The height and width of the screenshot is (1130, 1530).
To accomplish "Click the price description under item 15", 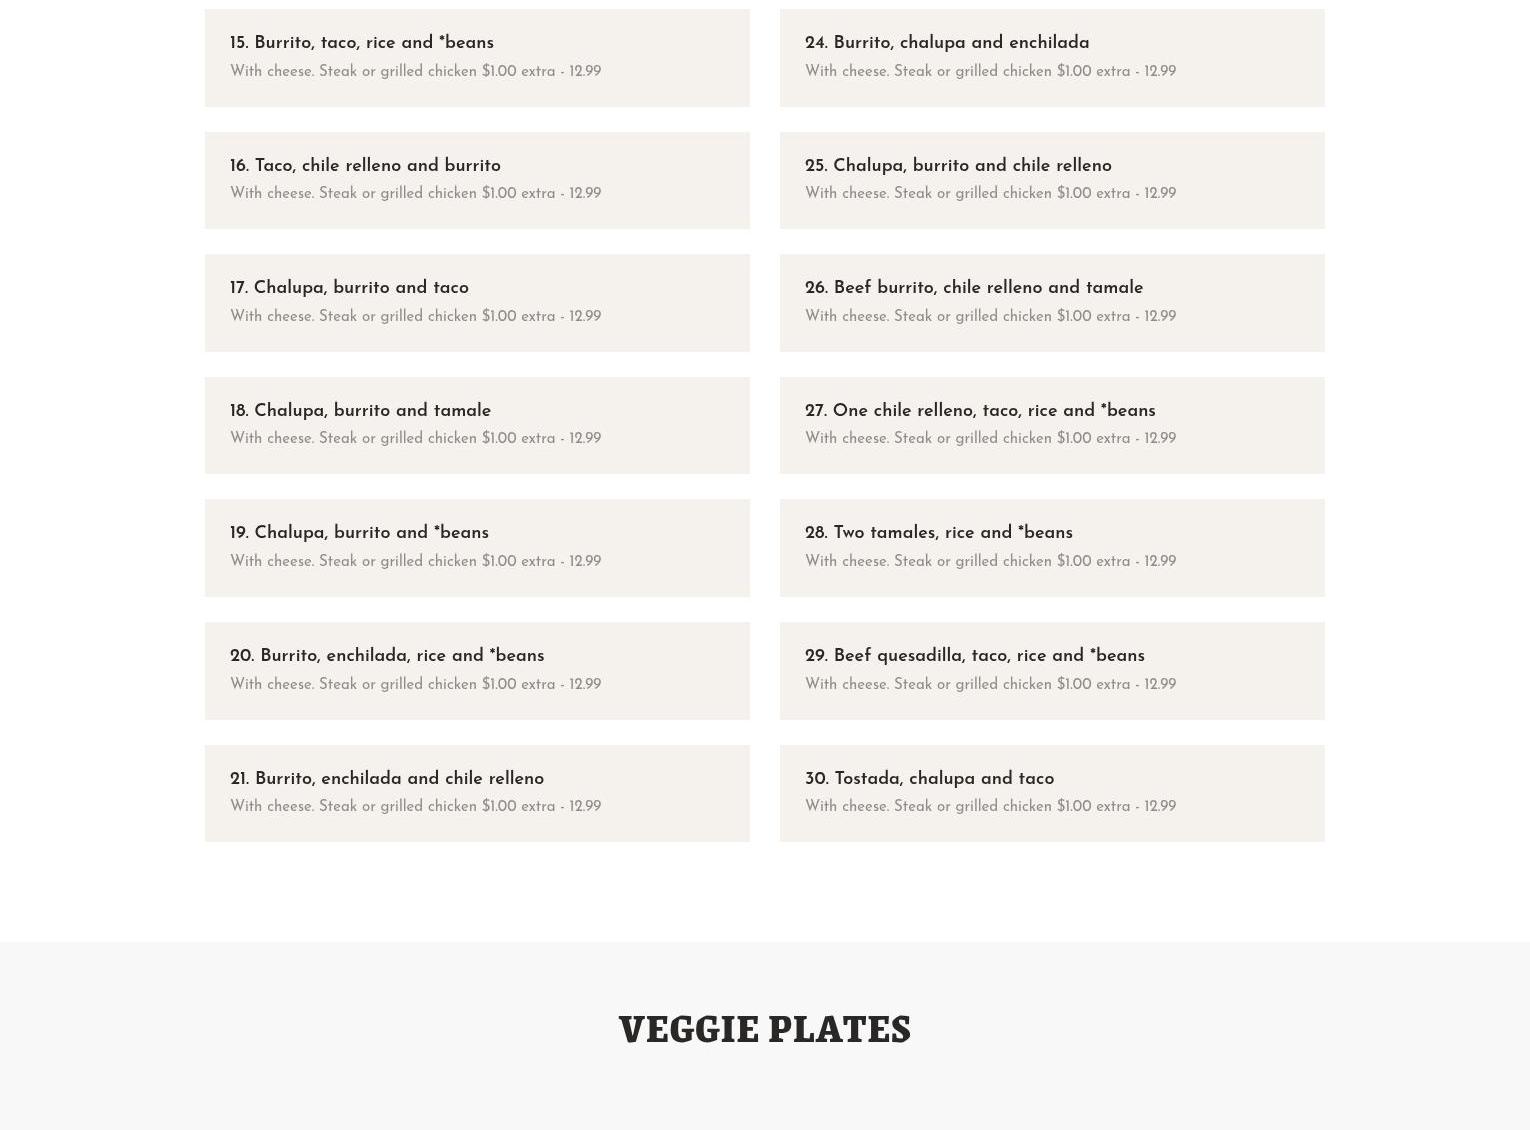I will click(x=415, y=71).
